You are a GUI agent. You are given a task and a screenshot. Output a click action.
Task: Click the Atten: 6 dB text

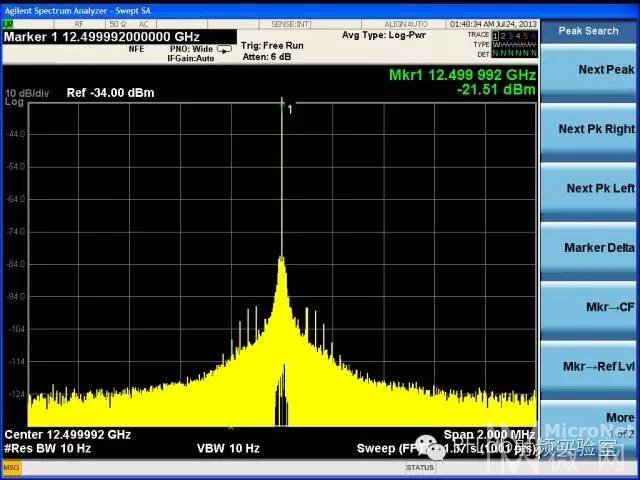click(267, 57)
